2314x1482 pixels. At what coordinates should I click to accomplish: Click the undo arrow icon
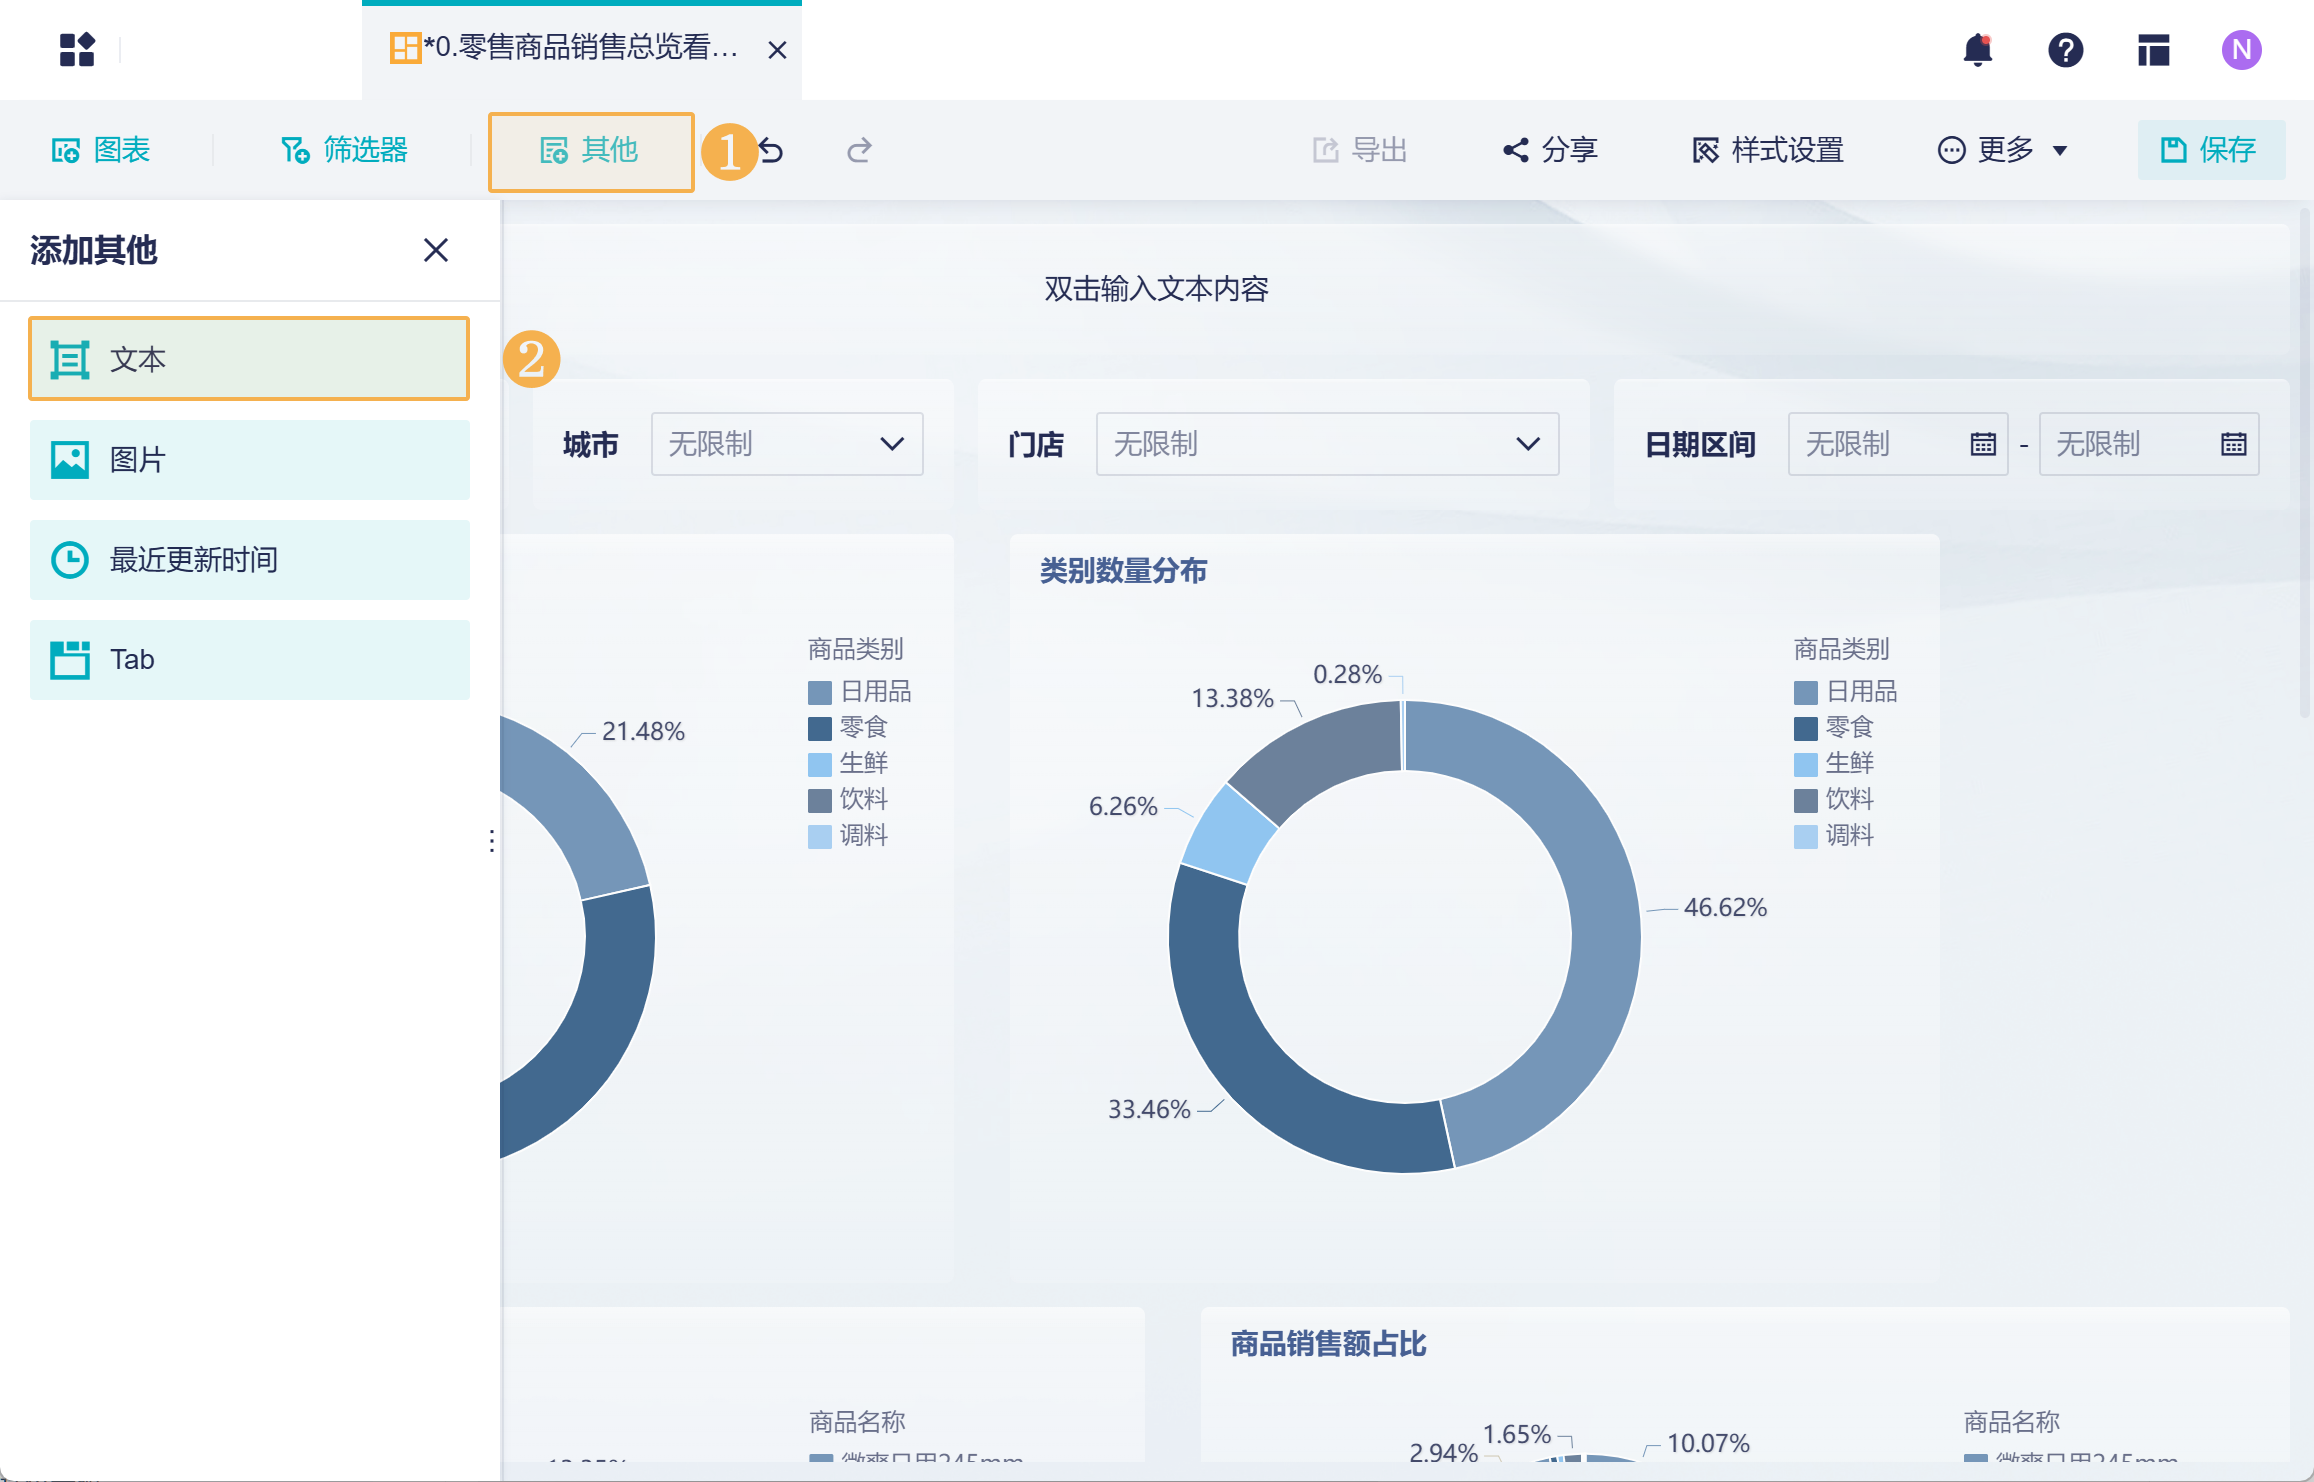coord(771,150)
